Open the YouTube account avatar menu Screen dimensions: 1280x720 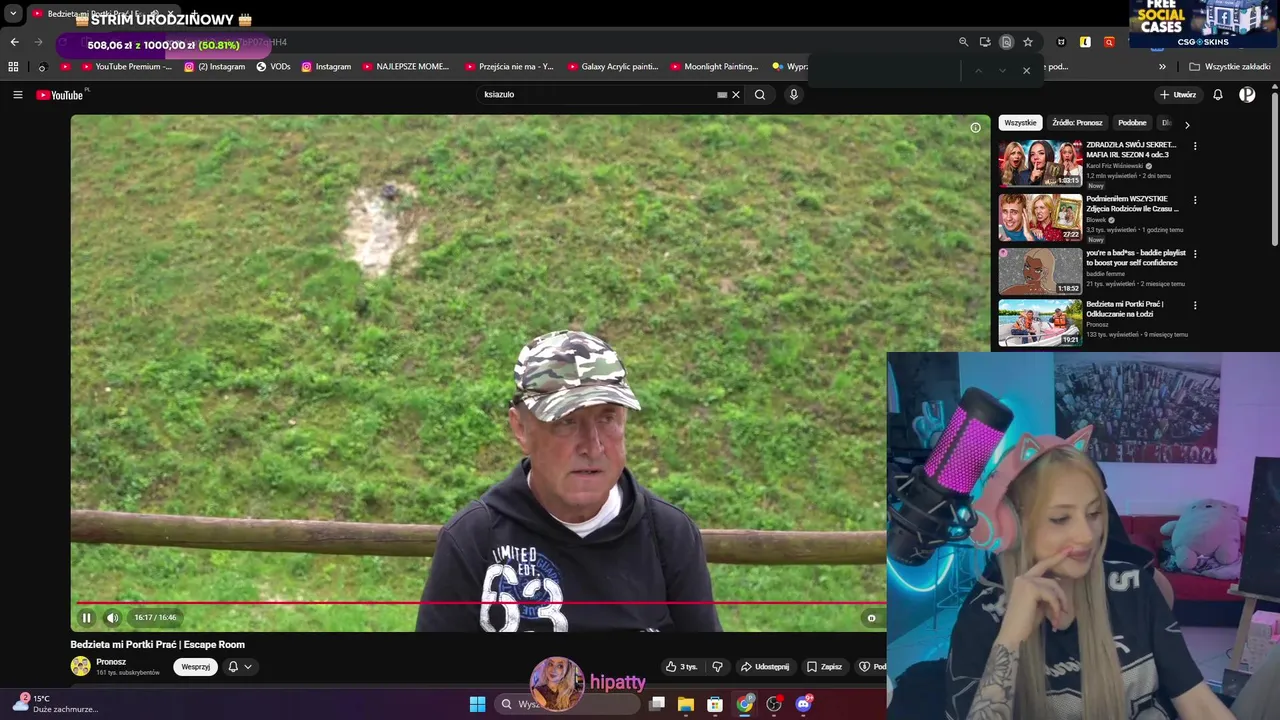point(1247,95)
